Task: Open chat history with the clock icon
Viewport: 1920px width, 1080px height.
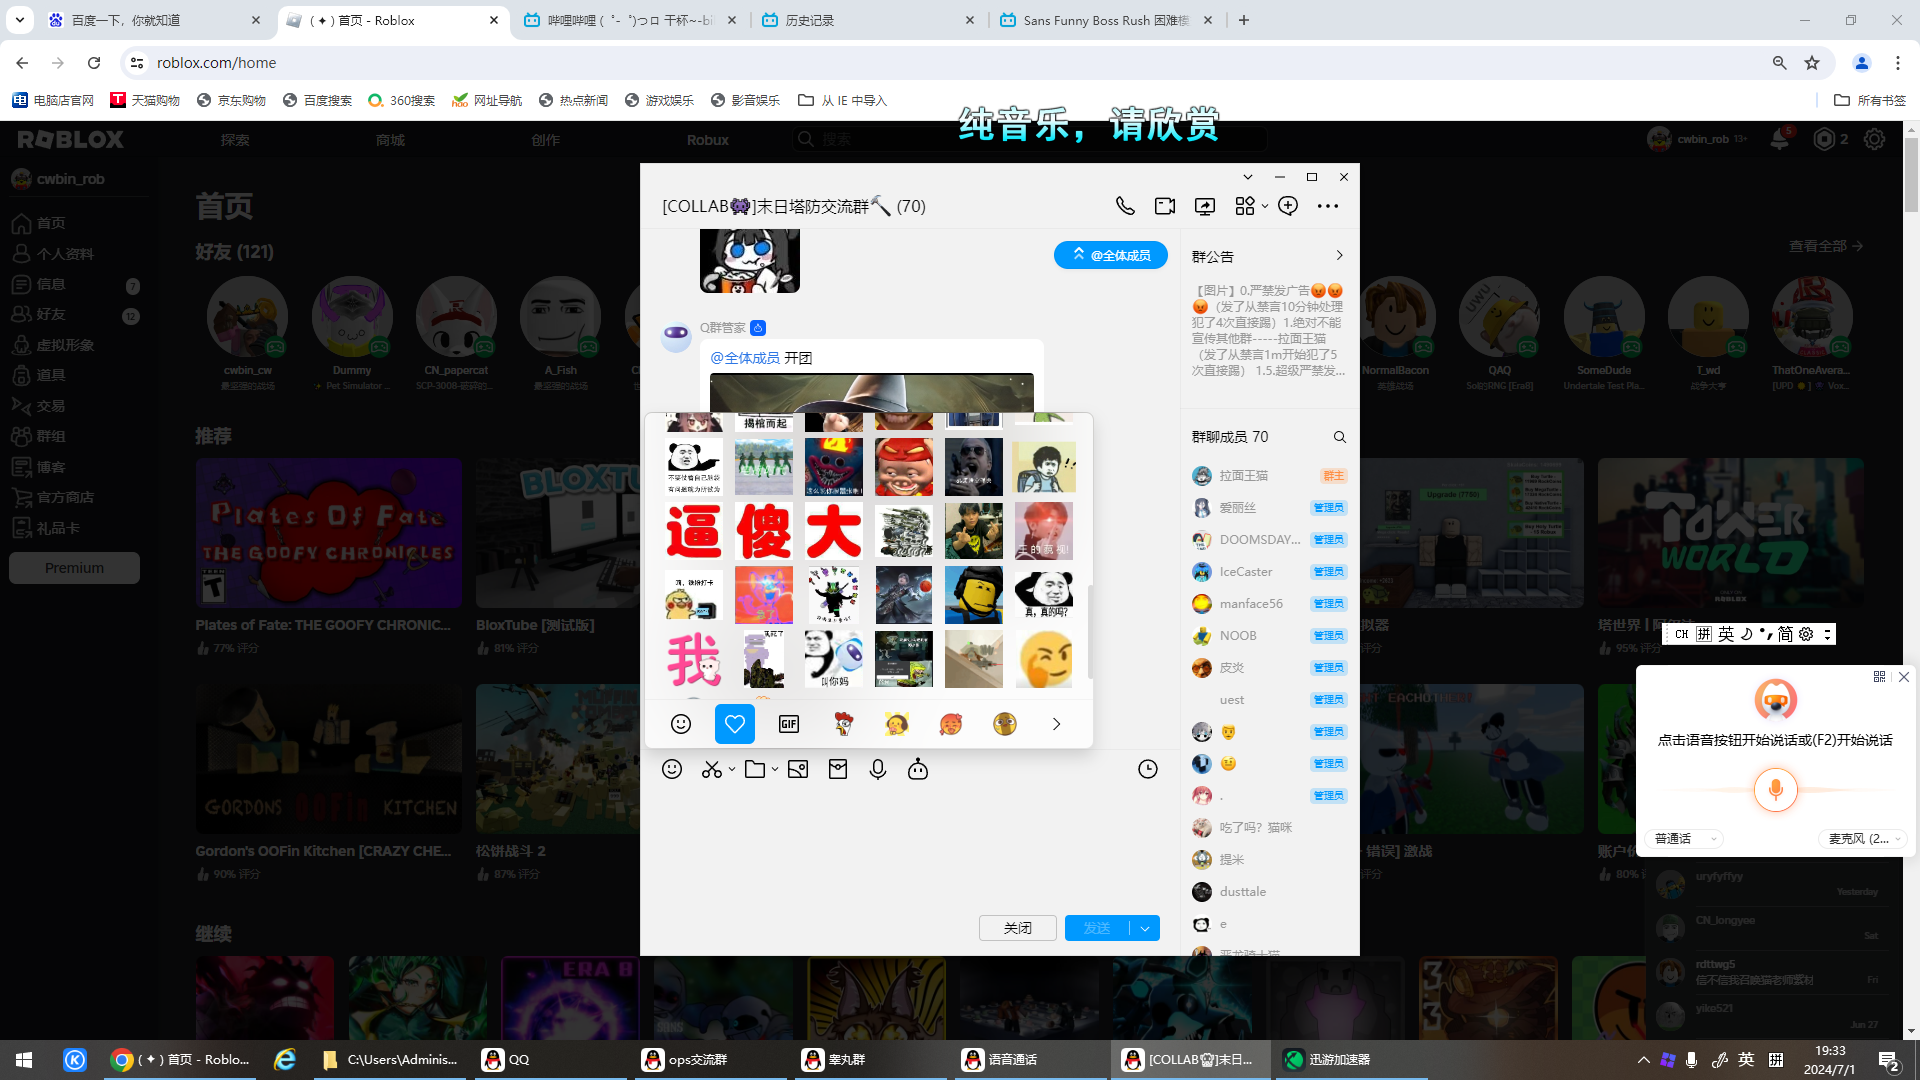Action: coord(1148,769)
